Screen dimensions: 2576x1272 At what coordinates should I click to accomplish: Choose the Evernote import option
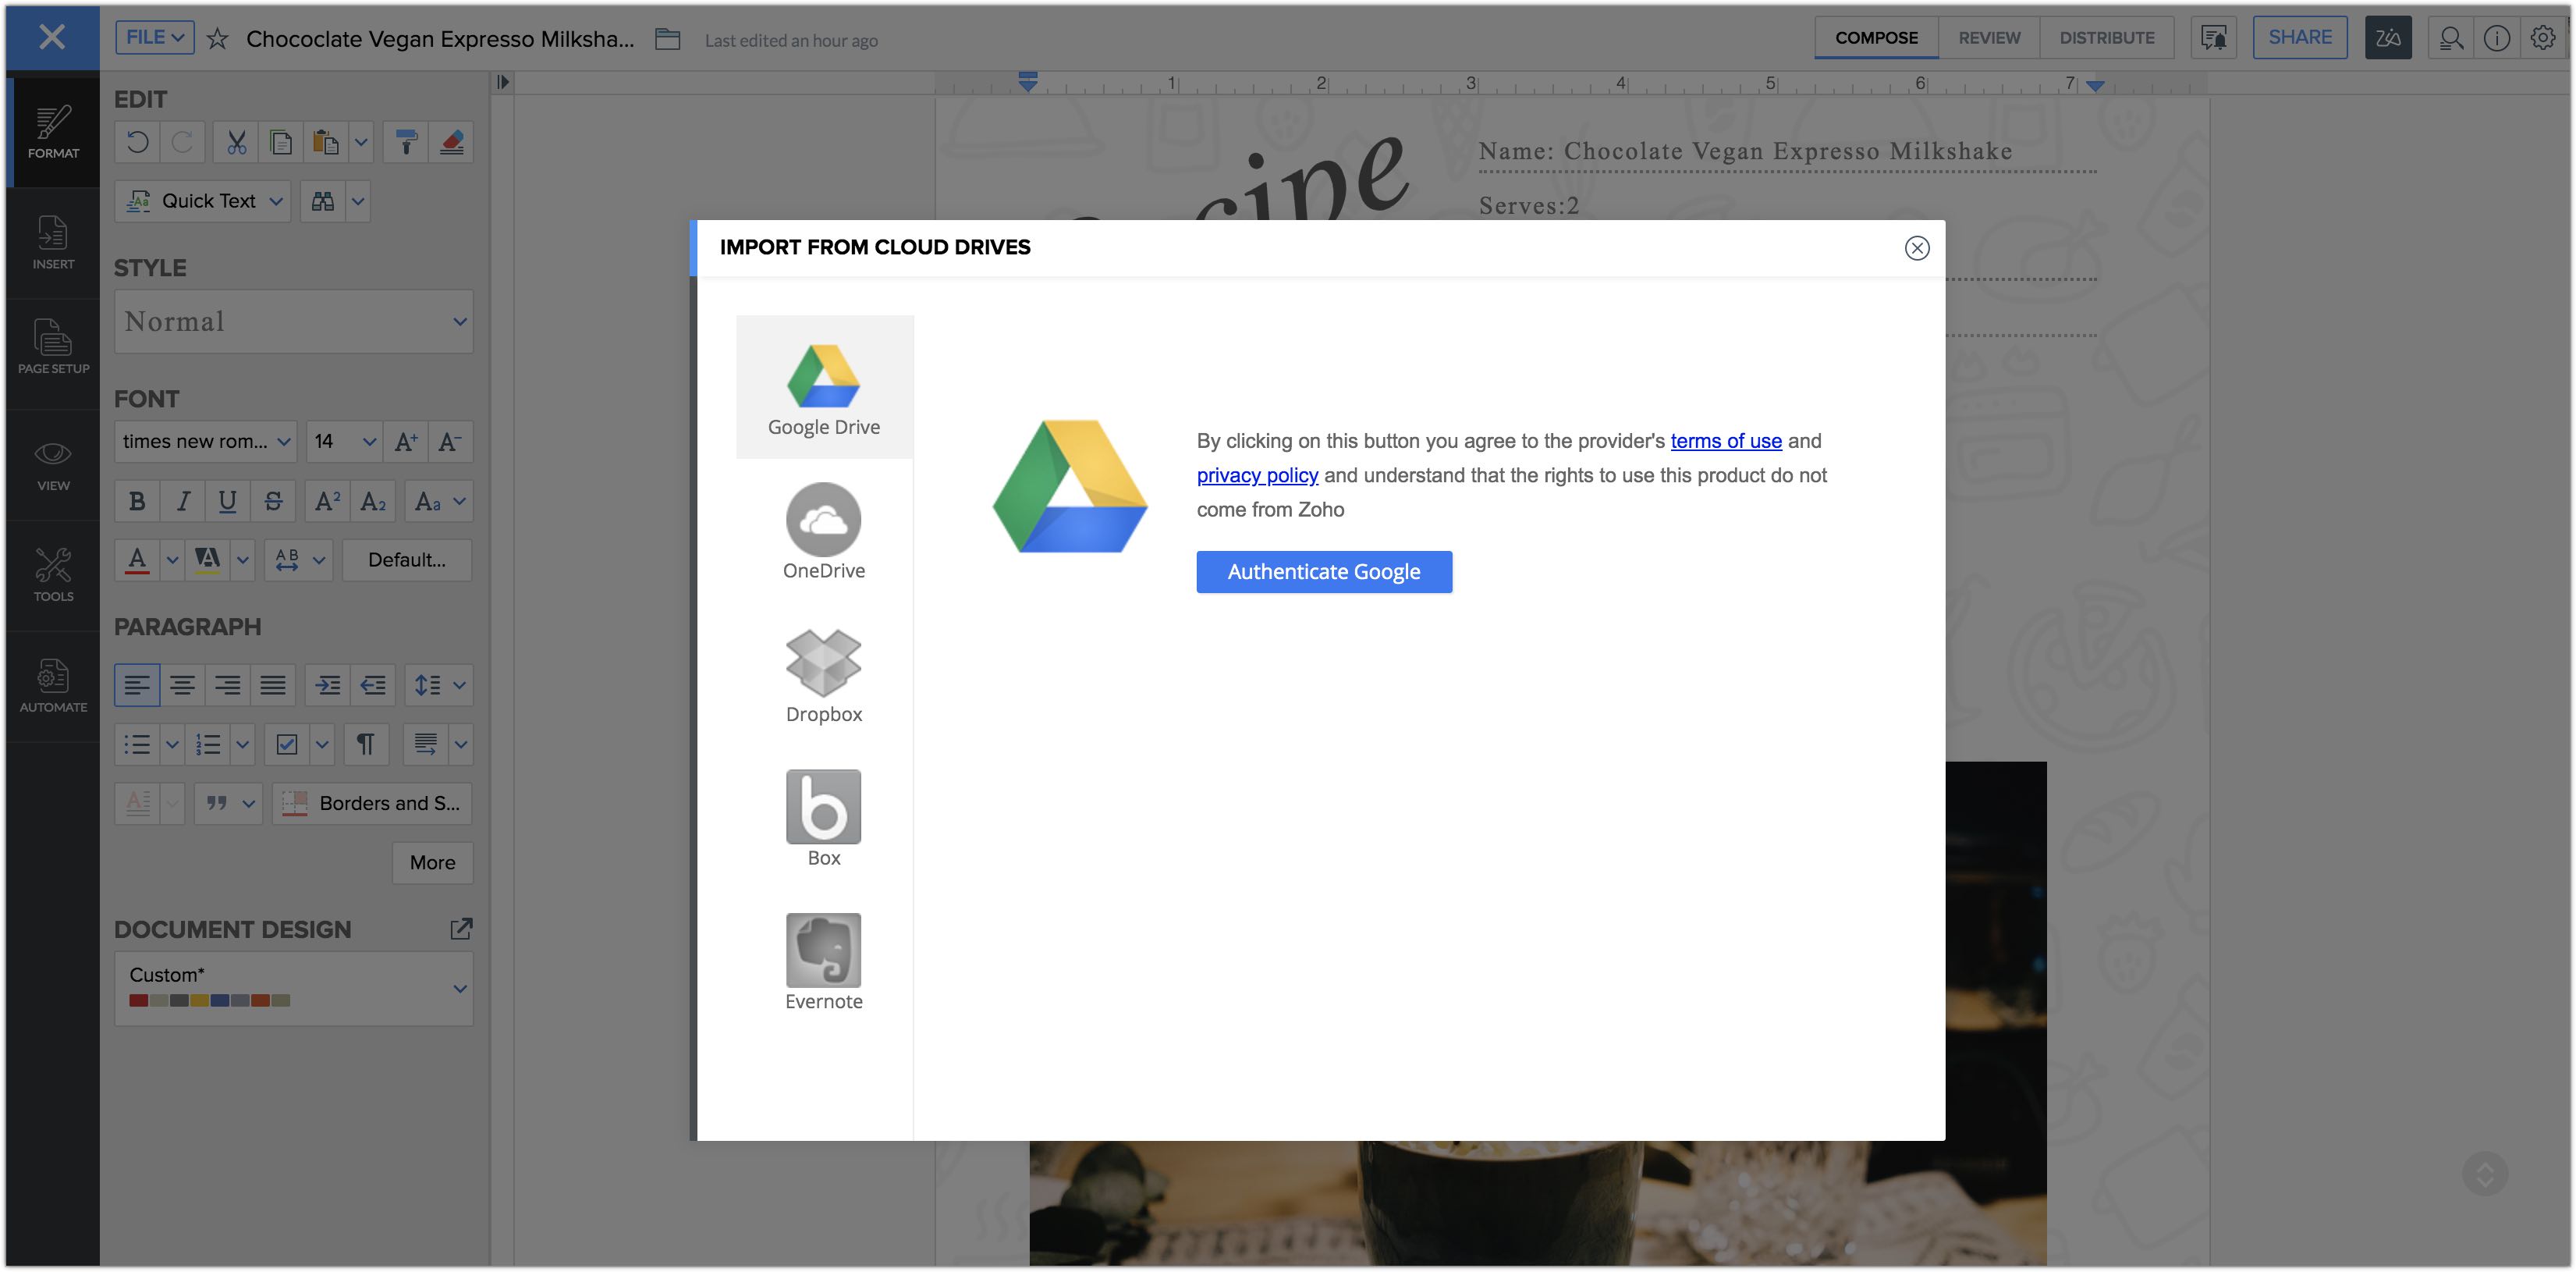tap(823, 951)
